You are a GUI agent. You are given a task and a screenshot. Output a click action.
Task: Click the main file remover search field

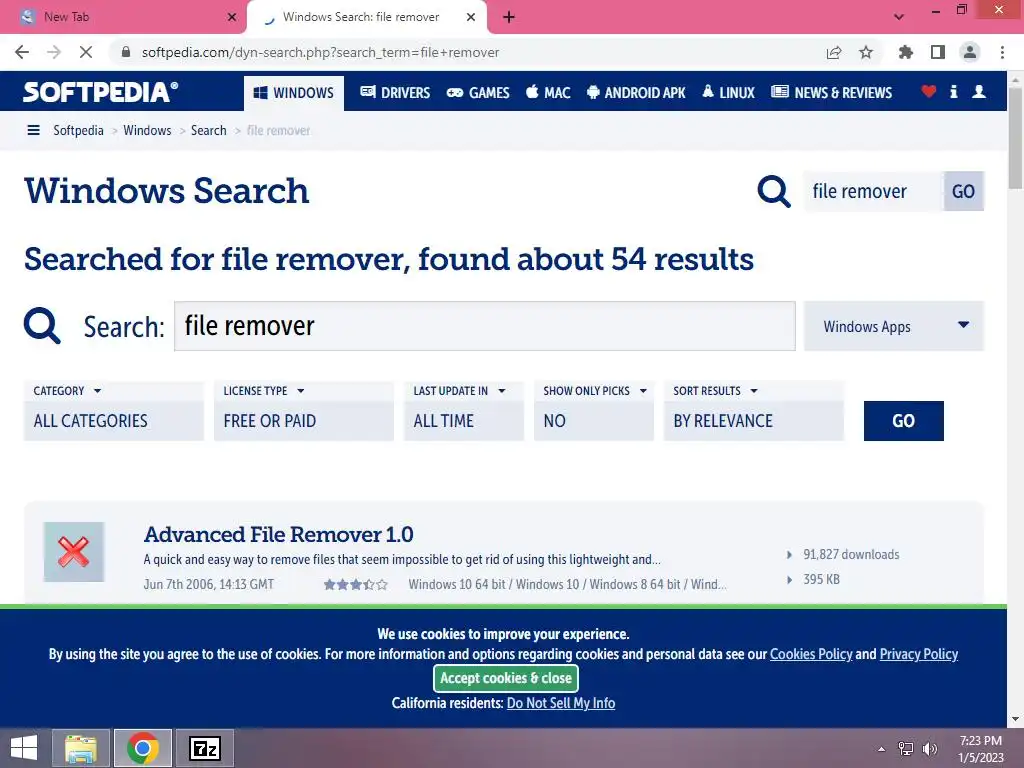click(x=485, y=326)
